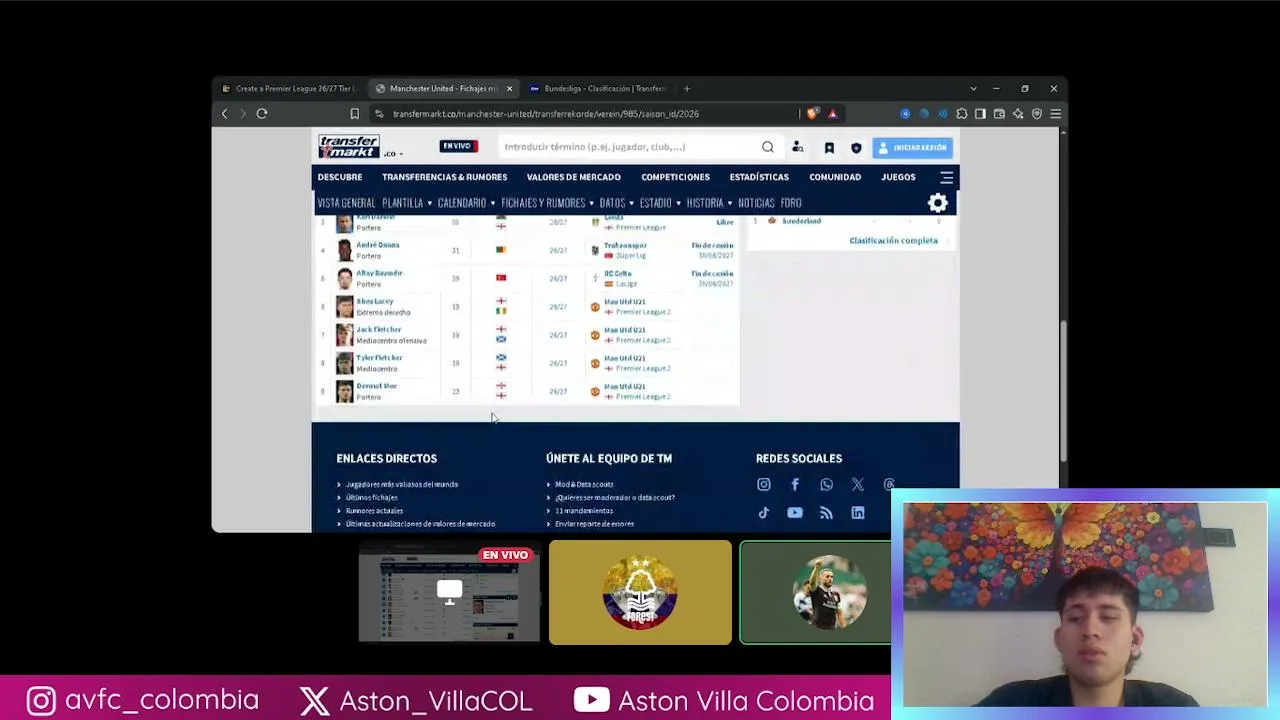
Task: Select Vista General in the club submenu
Action: point(346,204)
